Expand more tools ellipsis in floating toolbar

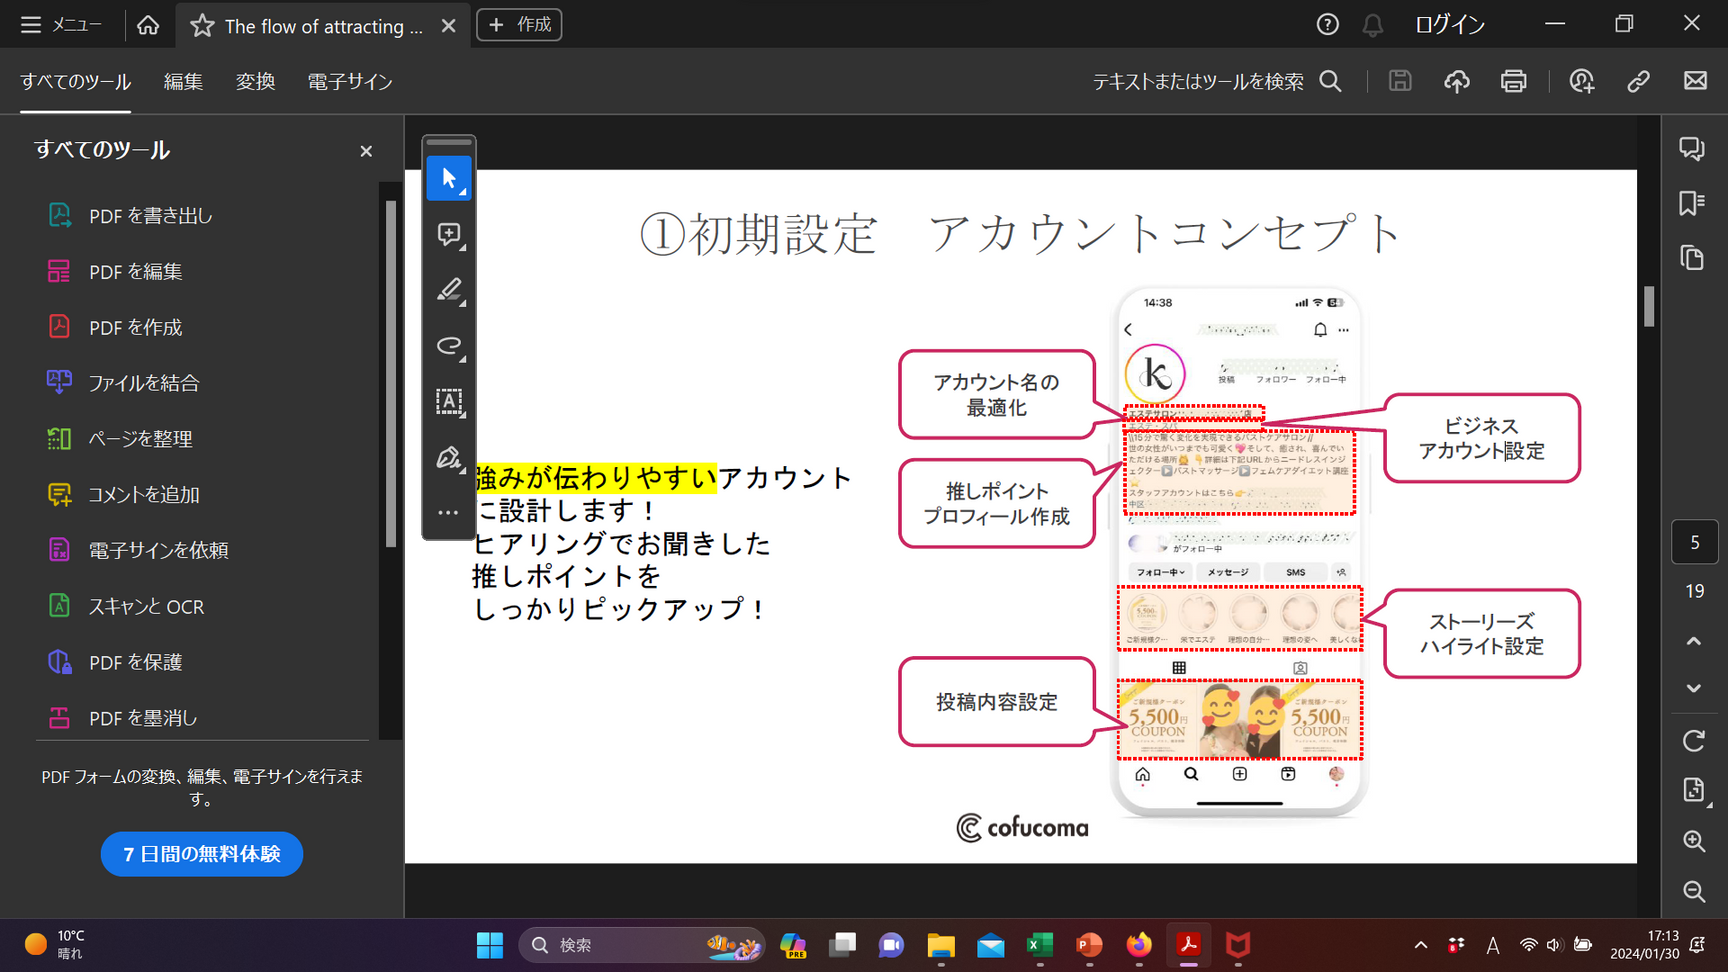click(x=449, y=513)
